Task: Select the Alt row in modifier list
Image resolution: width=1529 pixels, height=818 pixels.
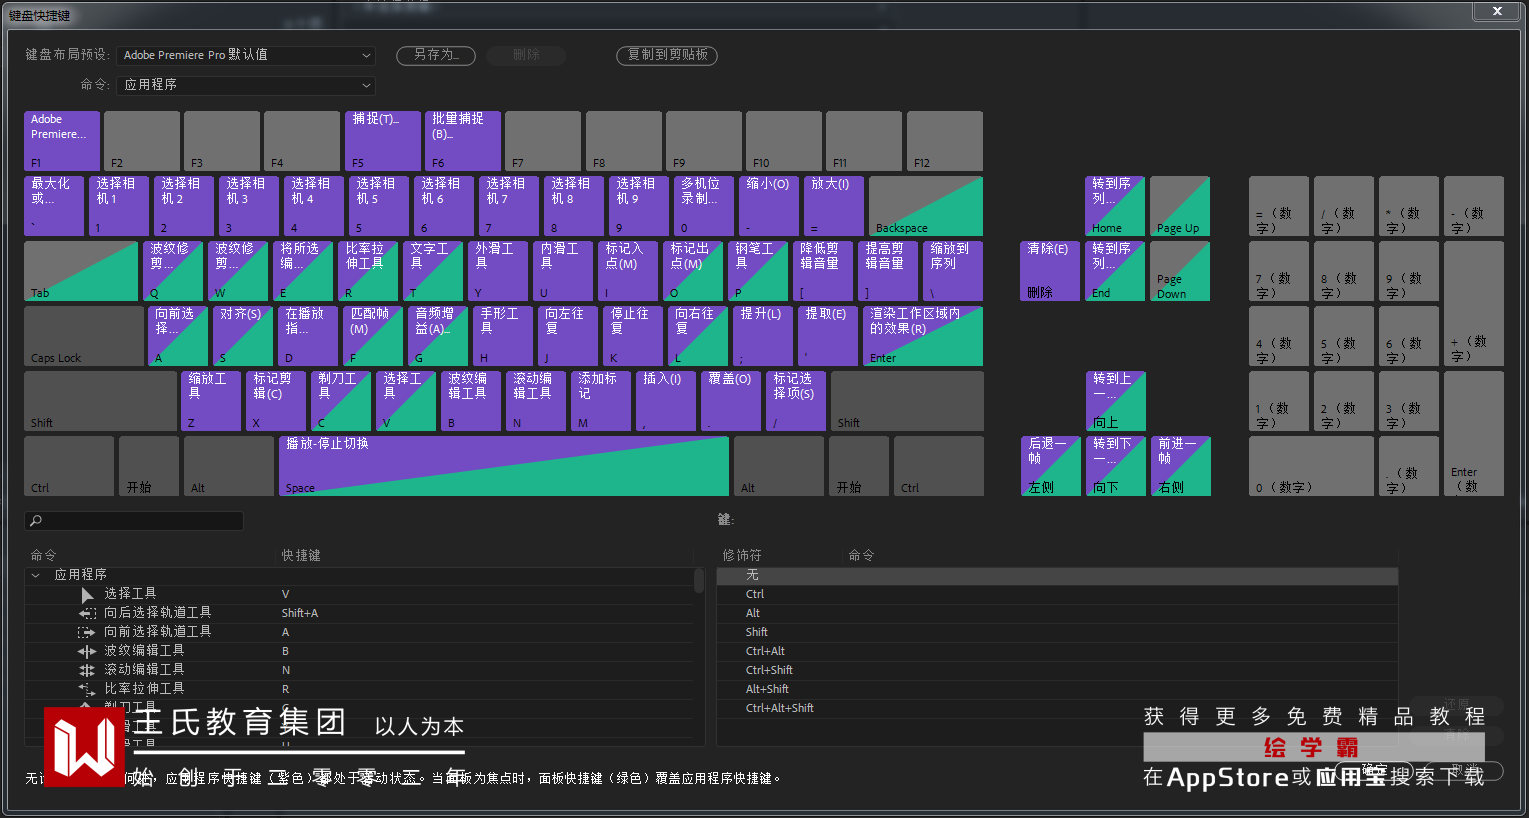Action: pyautogui.click(x=1057, y=613)
